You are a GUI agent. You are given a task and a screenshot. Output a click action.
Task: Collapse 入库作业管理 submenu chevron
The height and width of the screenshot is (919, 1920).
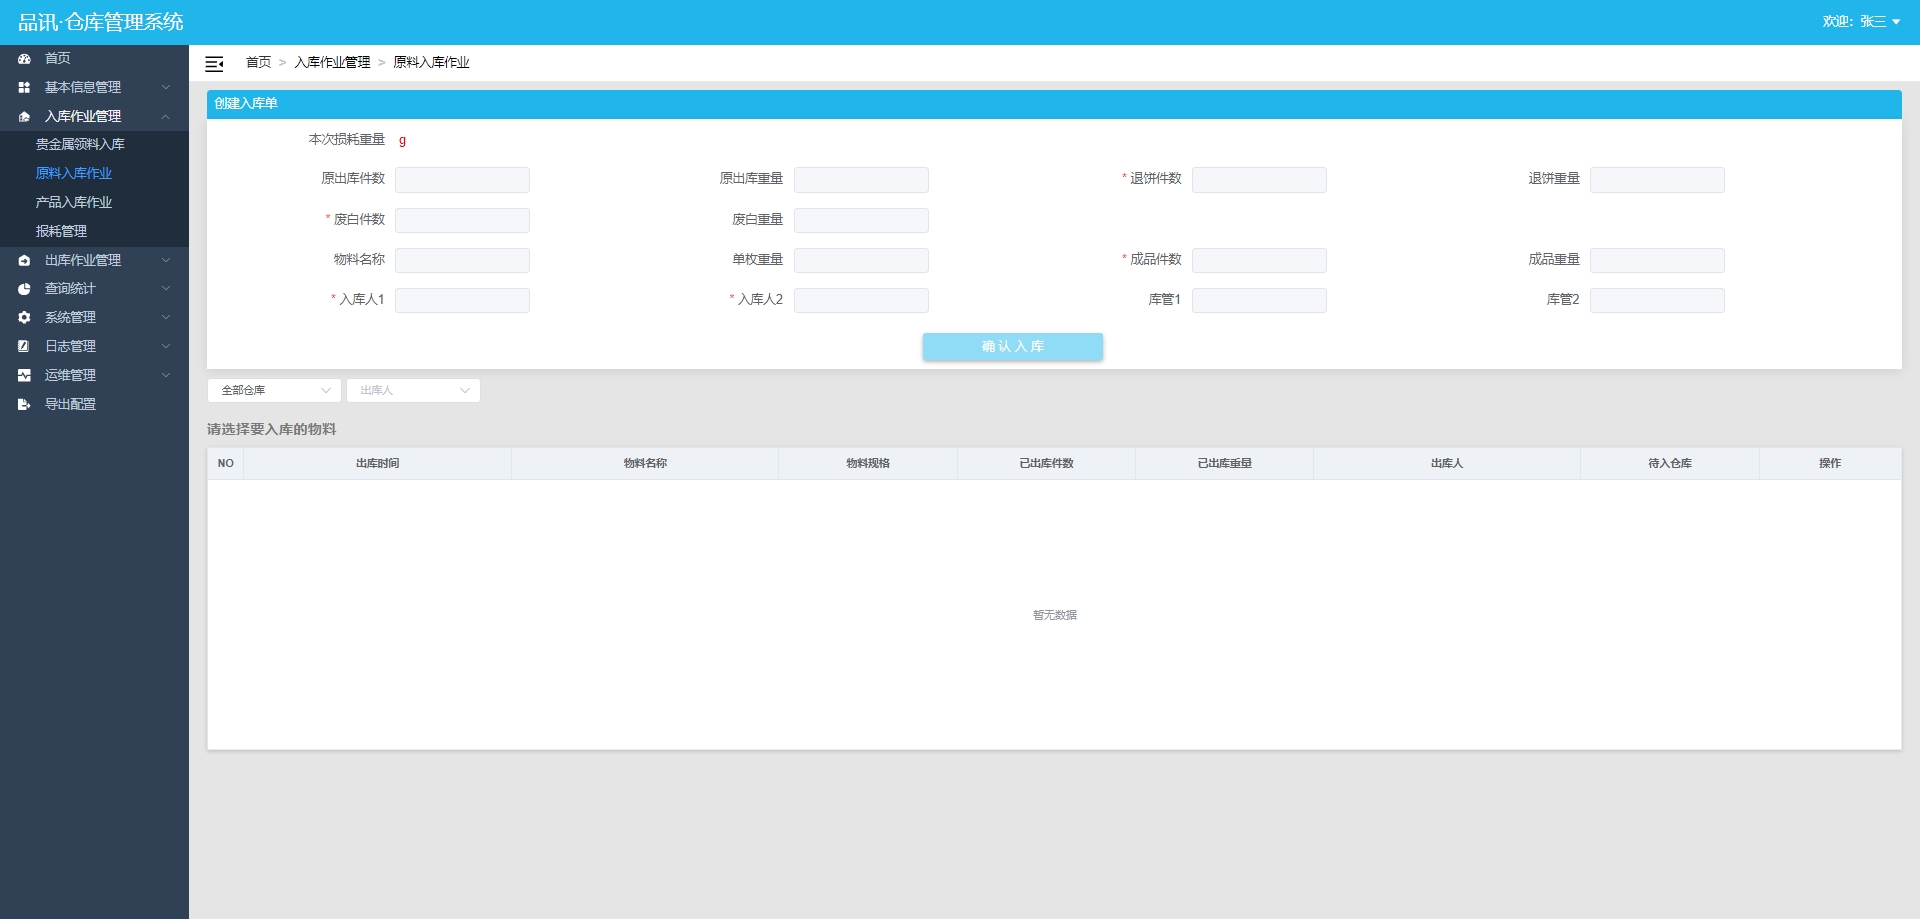point(166,117)
